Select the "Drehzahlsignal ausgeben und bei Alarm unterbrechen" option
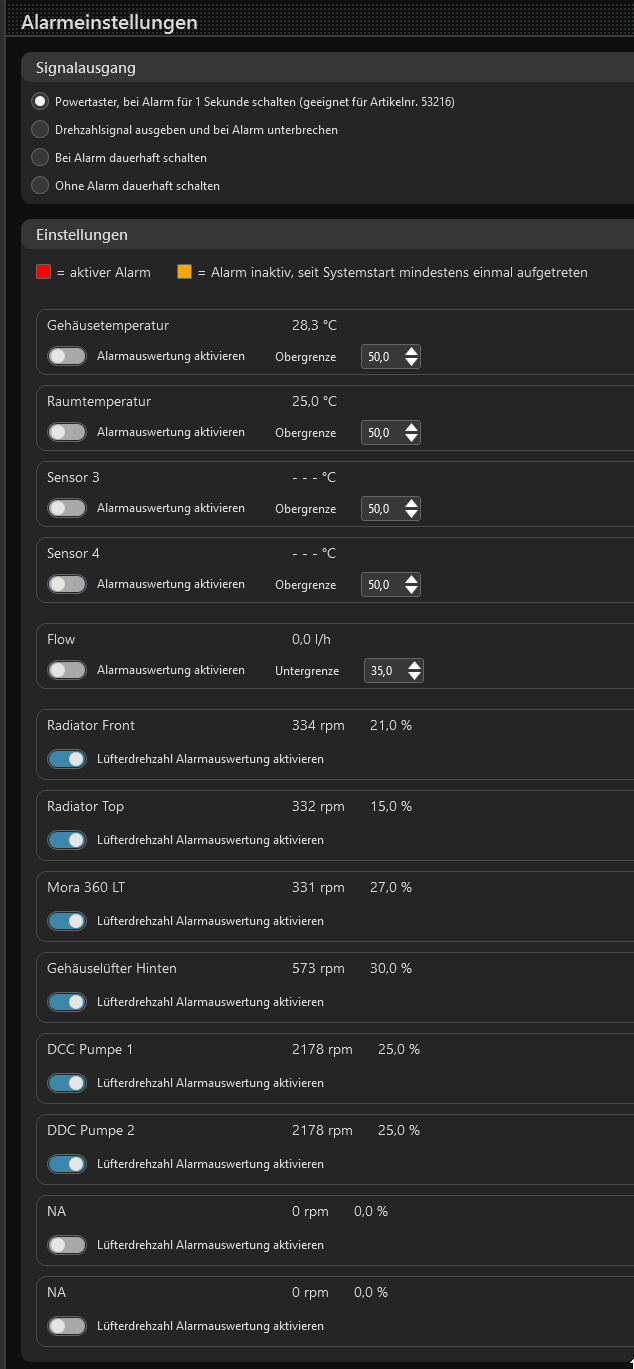Viewport: 634px width, 1369px height. point(40,129)
